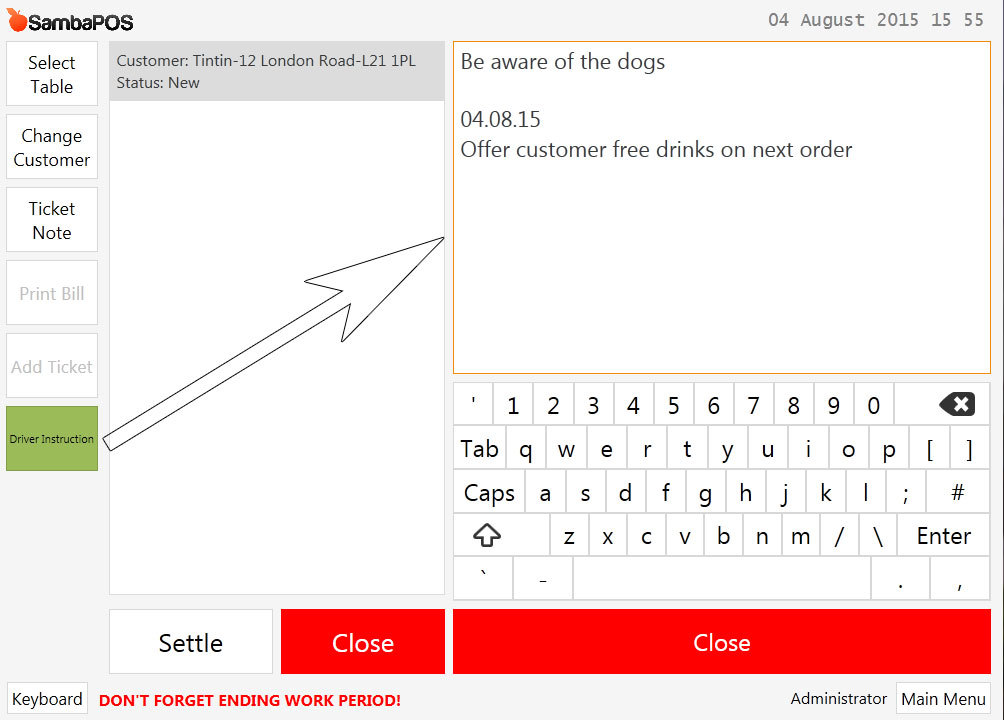Tap the v key
This screenshot has width=1004, height=720.
[684, 535]
